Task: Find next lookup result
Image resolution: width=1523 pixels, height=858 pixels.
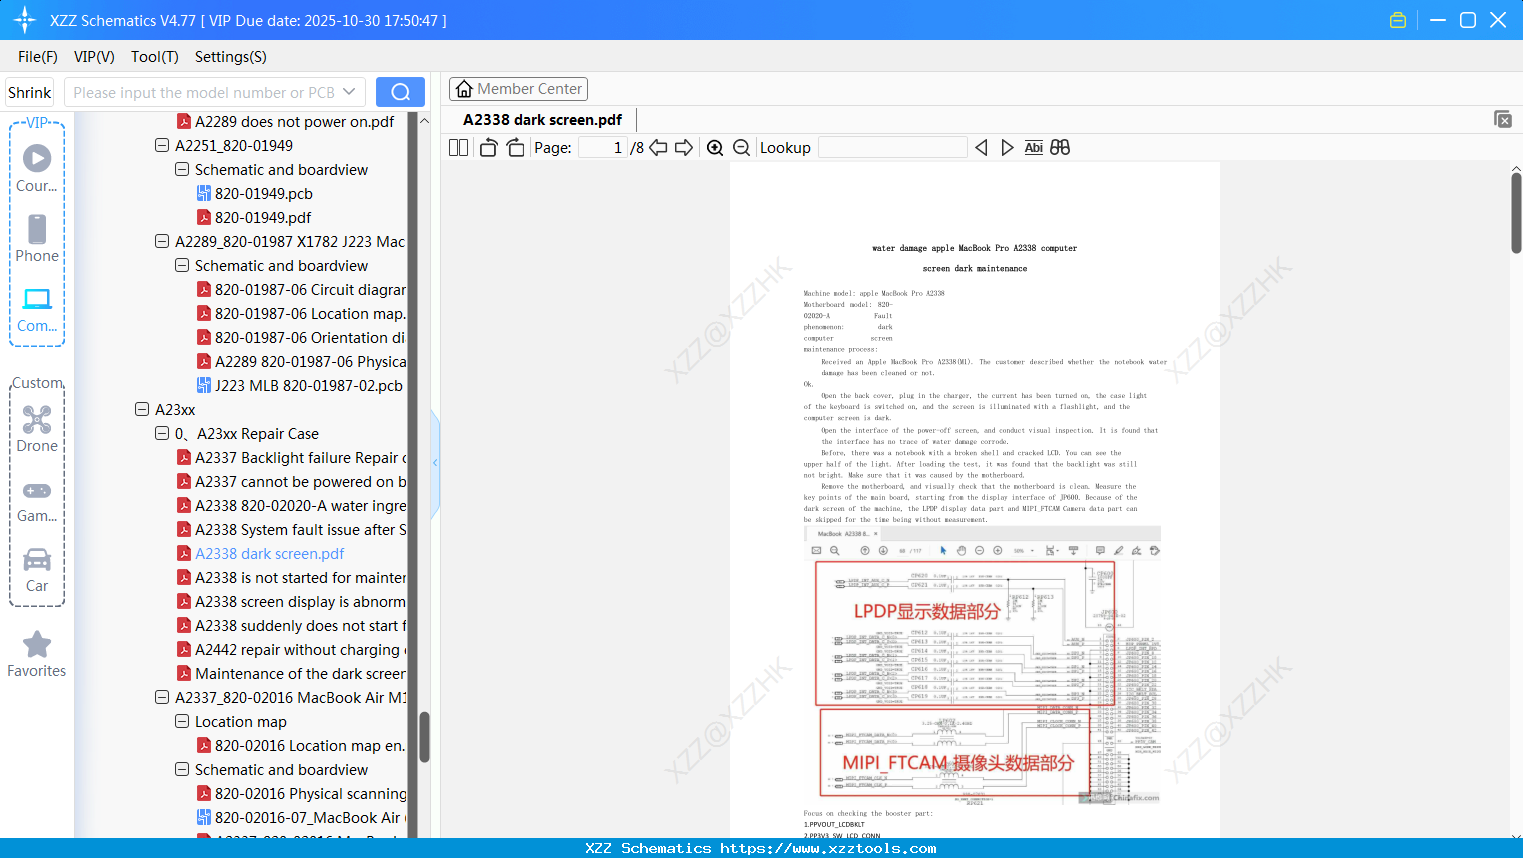Action: [x=1007, y=148]
